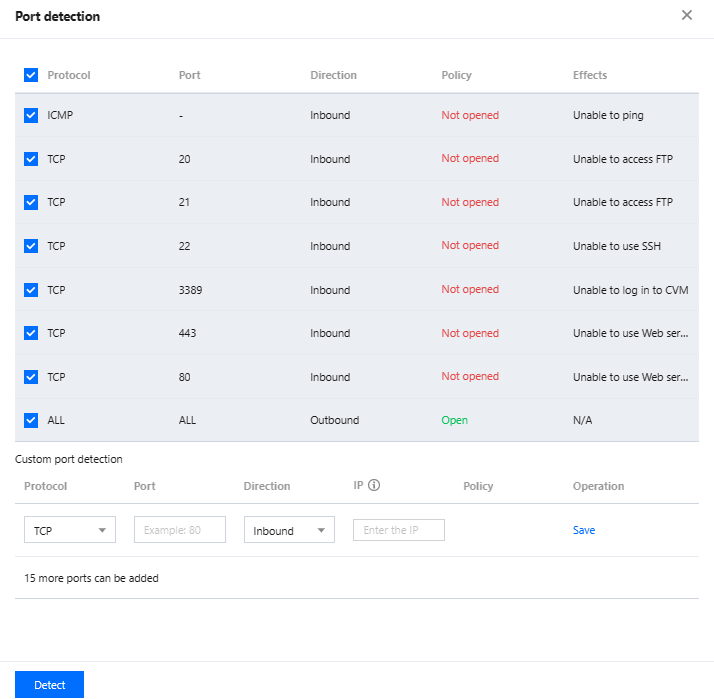Viewport: 714px width, 699px height.
Task: Uncheck the TCP port 20 checkbox
Action: tap(31, 159)
